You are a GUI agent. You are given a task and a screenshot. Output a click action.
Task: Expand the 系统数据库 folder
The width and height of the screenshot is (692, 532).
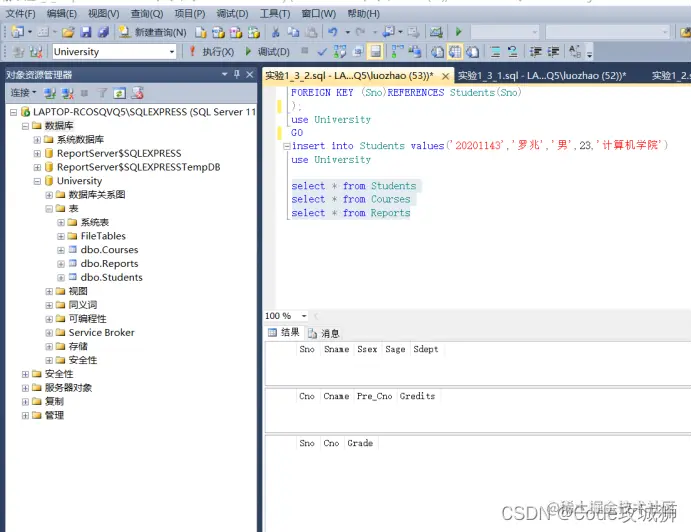(x=37, y=140)
